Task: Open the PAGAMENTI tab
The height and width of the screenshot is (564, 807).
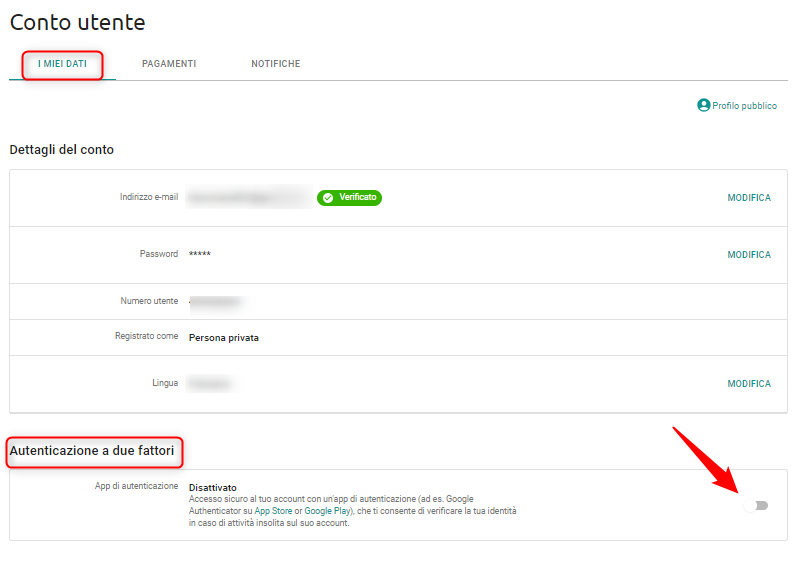Action: (x=169, y=64)
